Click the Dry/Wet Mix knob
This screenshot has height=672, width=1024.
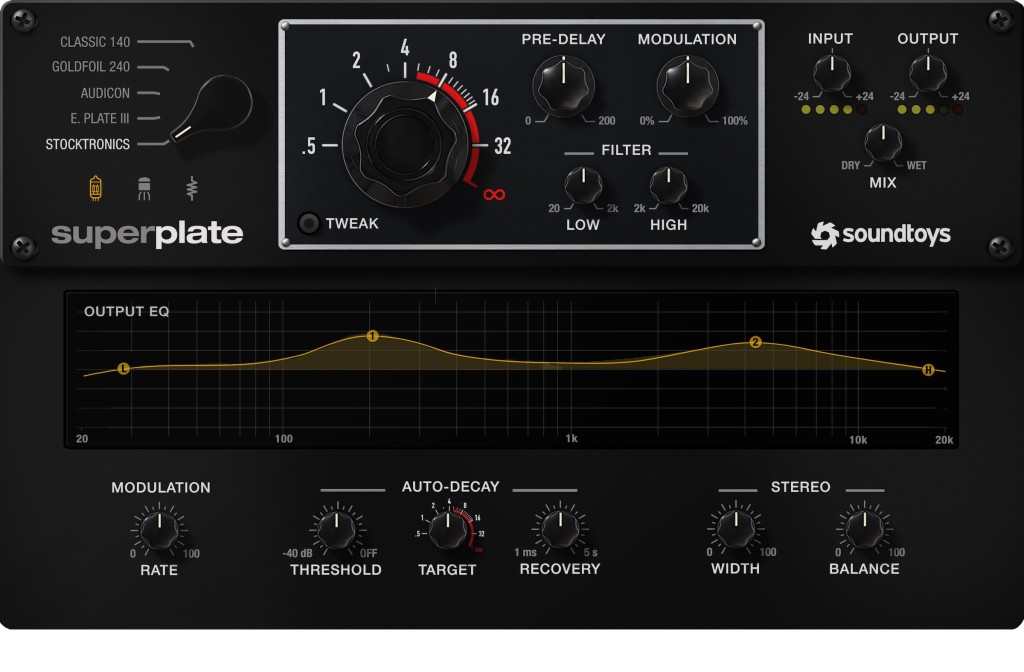point(882,141)
